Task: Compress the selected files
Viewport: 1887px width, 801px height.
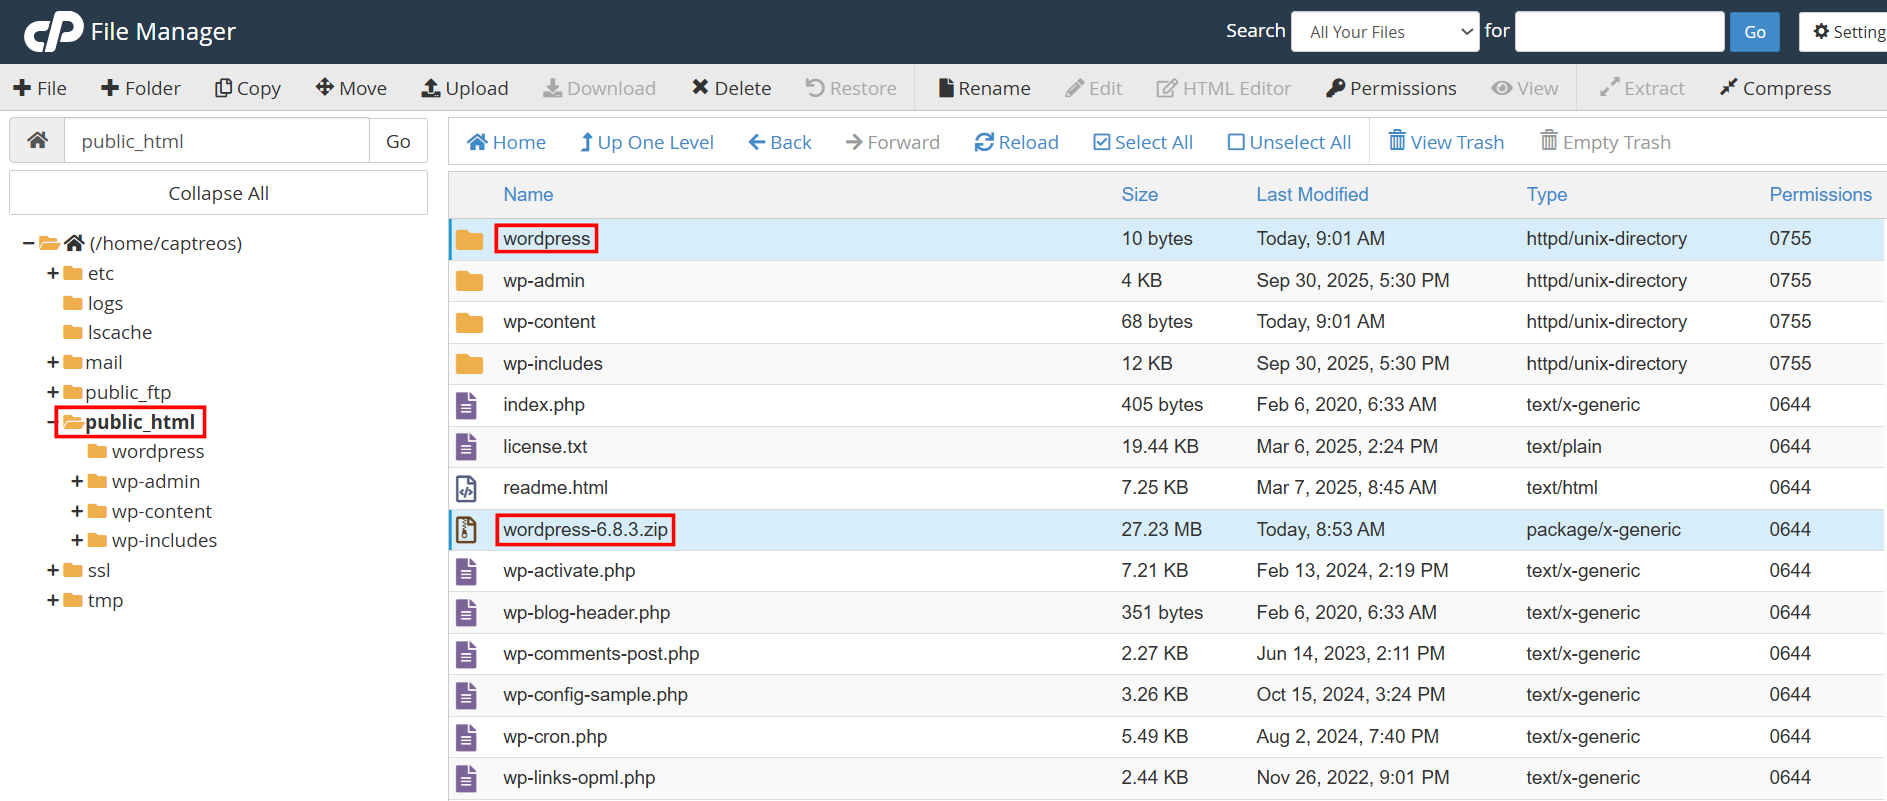Action: 1776,88
